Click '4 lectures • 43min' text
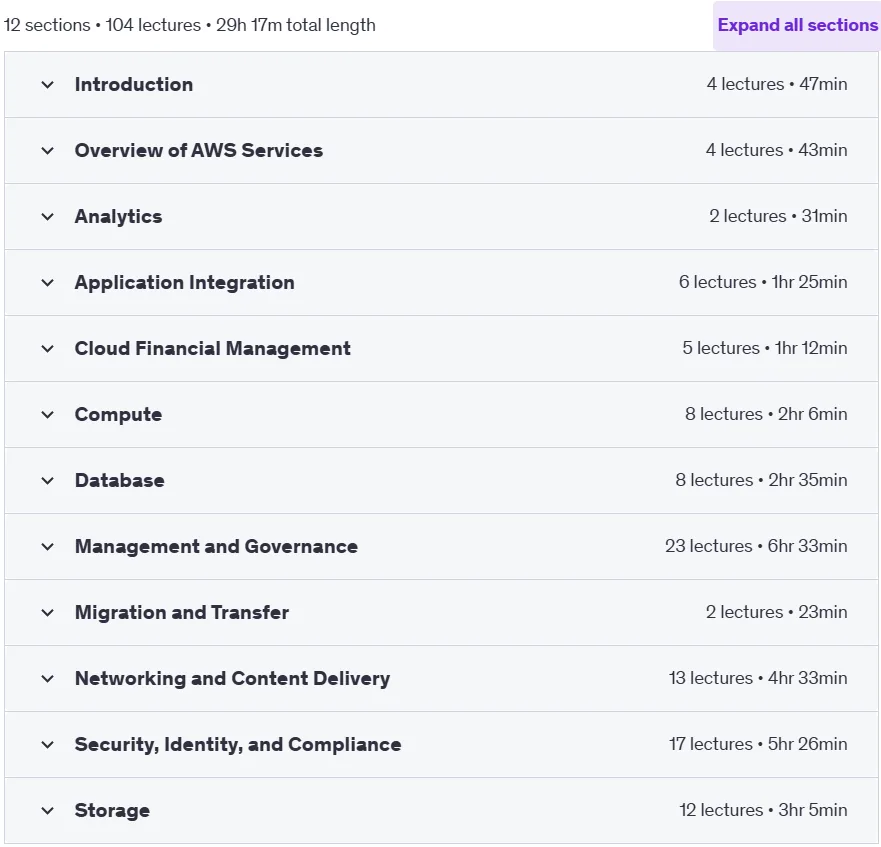 tap(776, 150)
